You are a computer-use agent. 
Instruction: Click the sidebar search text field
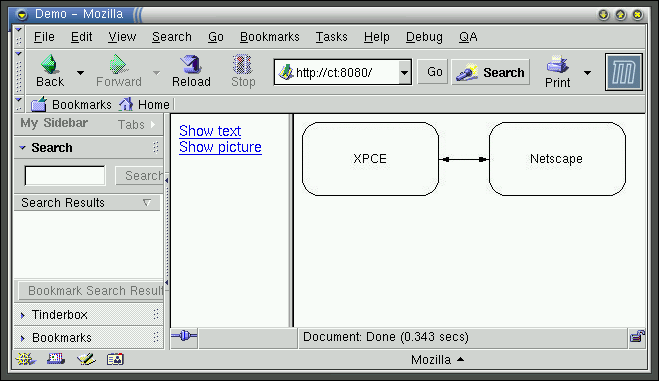tap(65, 175)
